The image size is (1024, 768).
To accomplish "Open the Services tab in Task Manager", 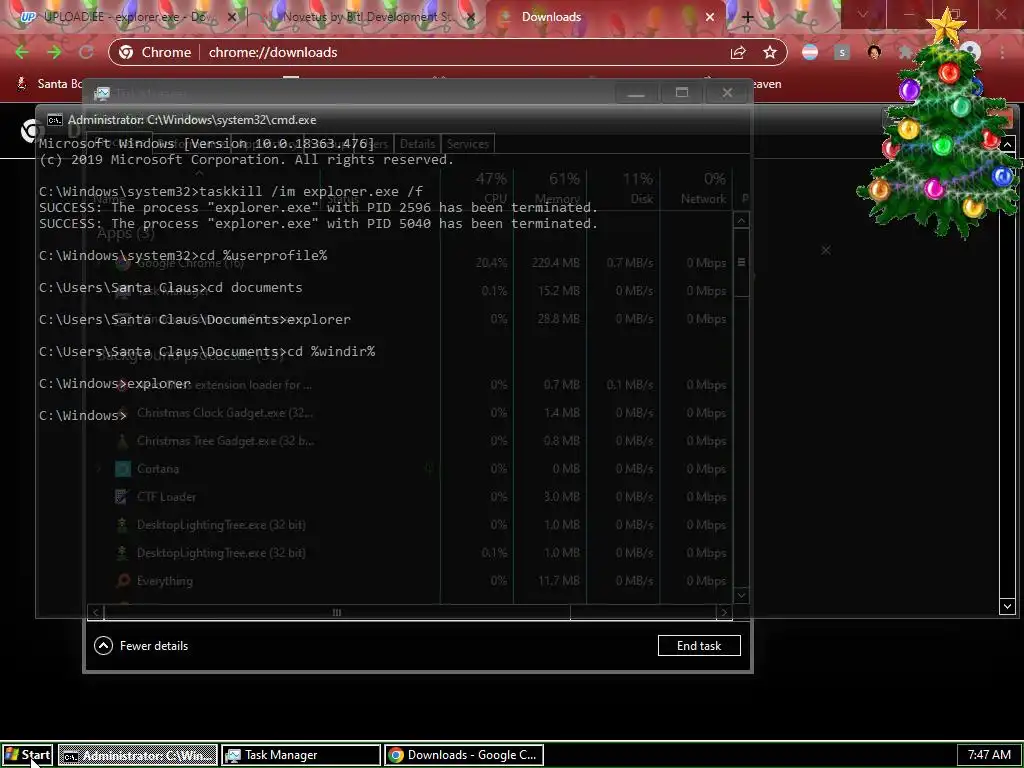I will [468, 144].
